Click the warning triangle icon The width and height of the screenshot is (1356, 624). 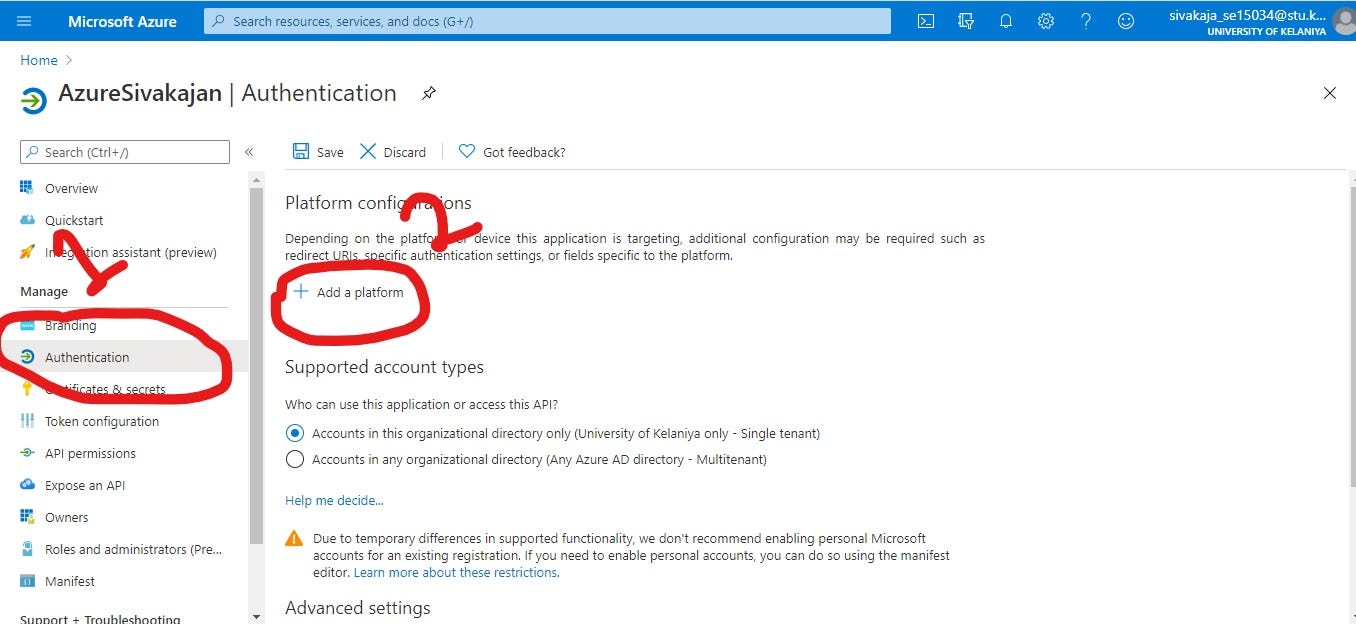tap(294, 538)
